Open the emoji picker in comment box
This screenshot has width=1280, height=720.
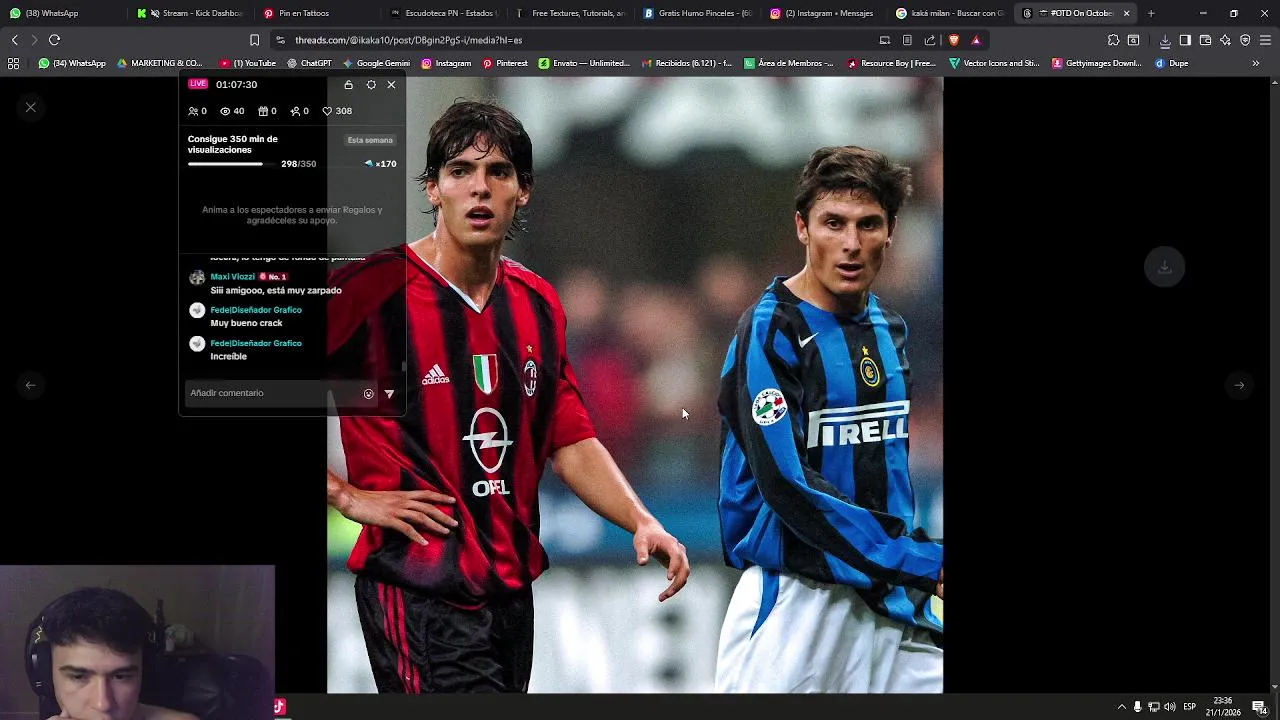368,394
